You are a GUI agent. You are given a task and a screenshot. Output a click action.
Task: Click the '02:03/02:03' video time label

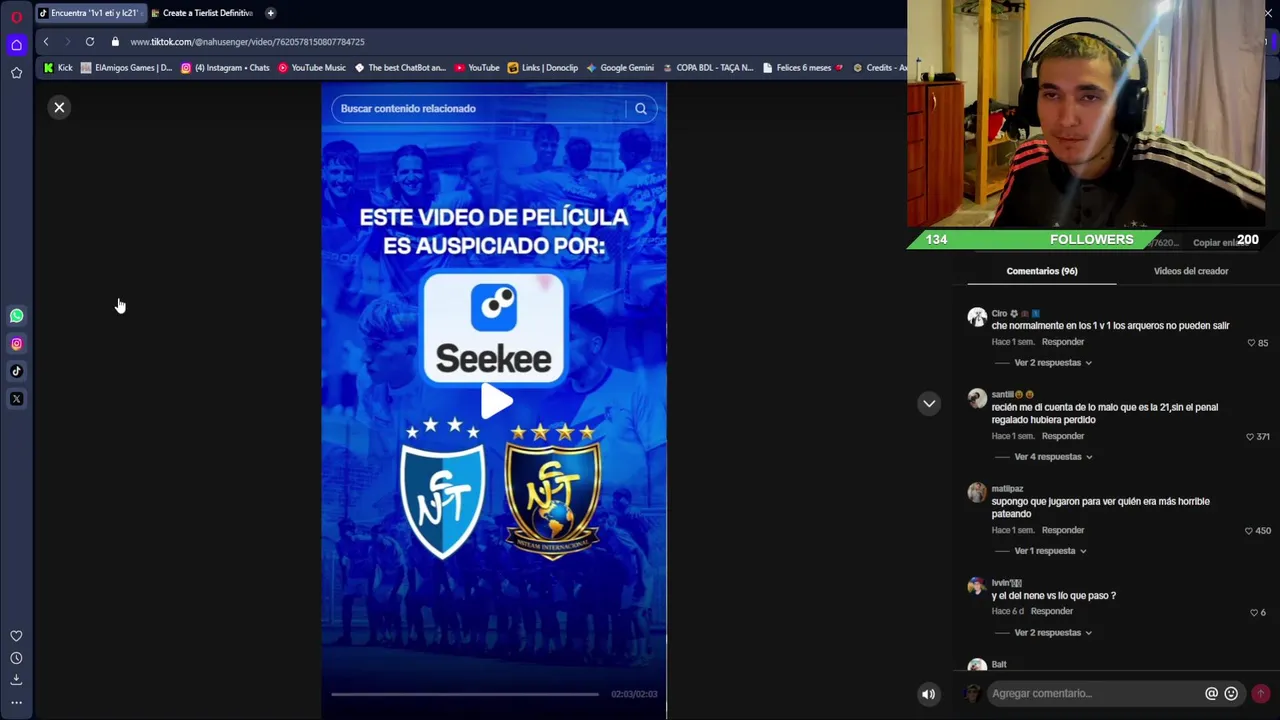click(634, 694)
